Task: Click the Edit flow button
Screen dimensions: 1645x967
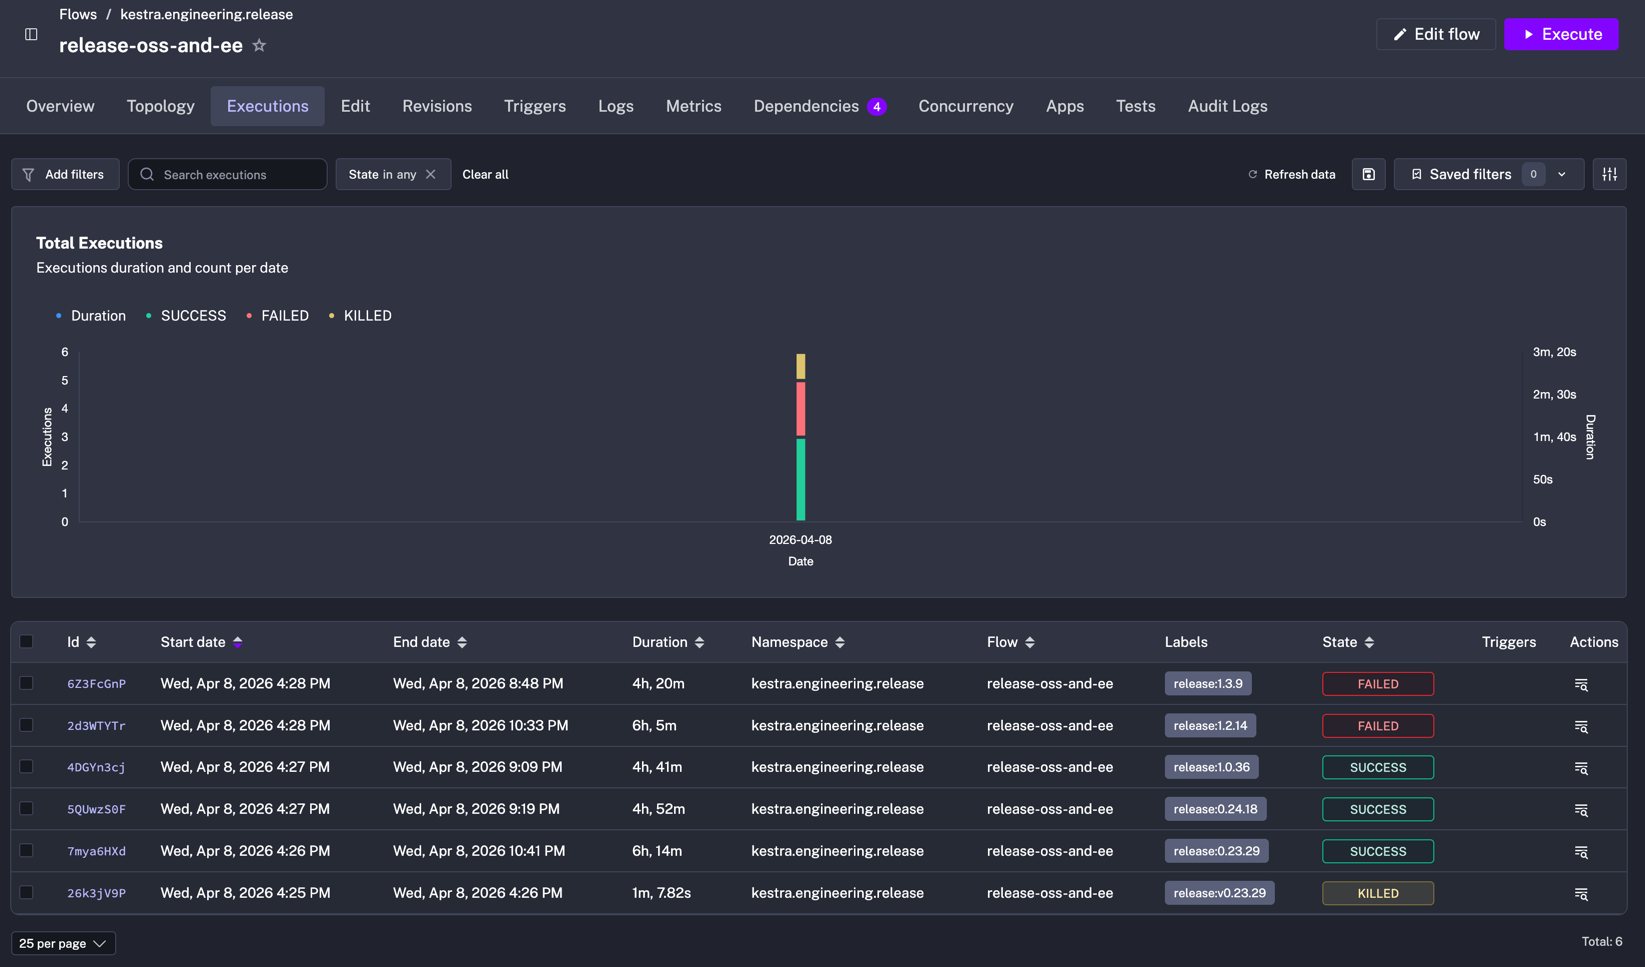Action: point(1436,34)
